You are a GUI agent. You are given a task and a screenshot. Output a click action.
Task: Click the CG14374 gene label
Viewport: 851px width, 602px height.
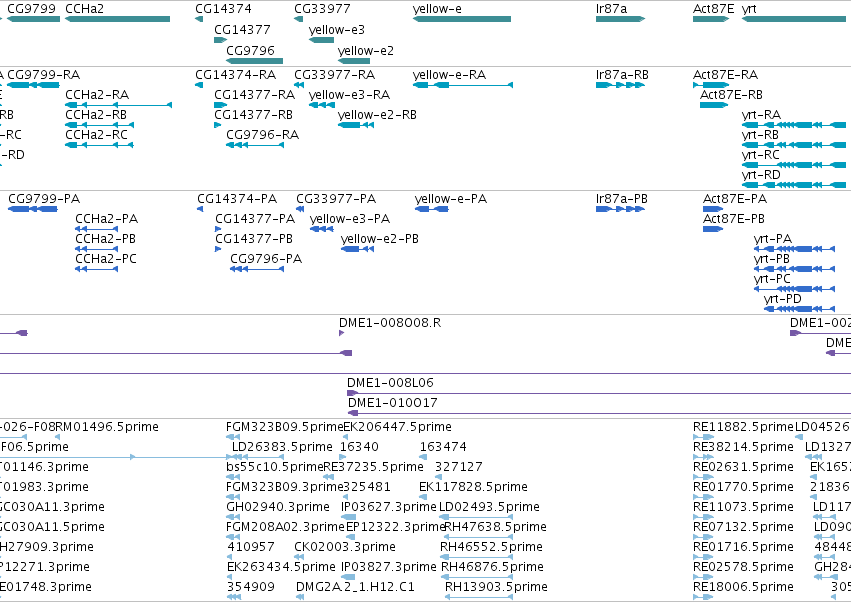click(223, 9)
